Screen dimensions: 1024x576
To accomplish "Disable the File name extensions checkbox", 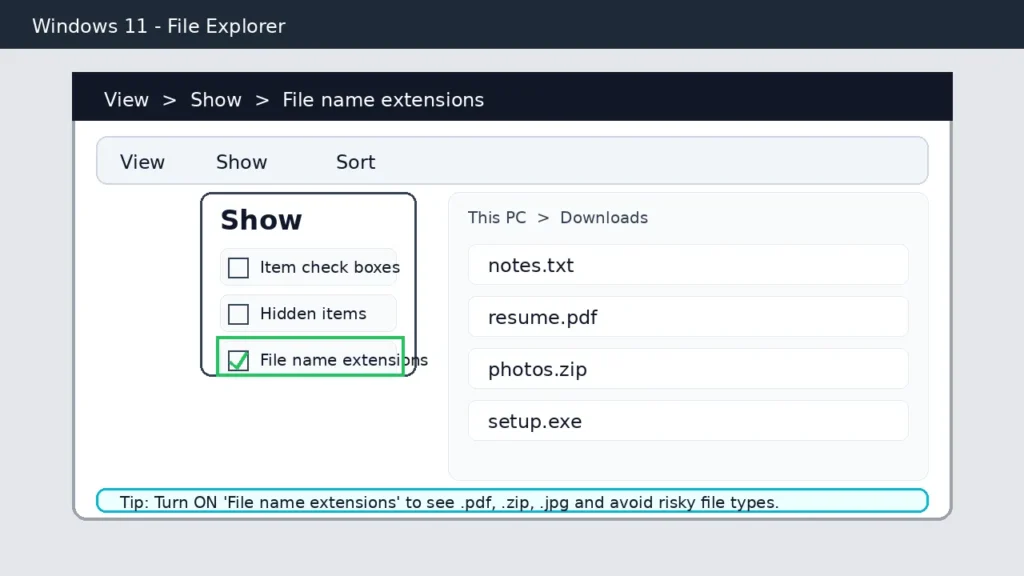I will (238, 360).
